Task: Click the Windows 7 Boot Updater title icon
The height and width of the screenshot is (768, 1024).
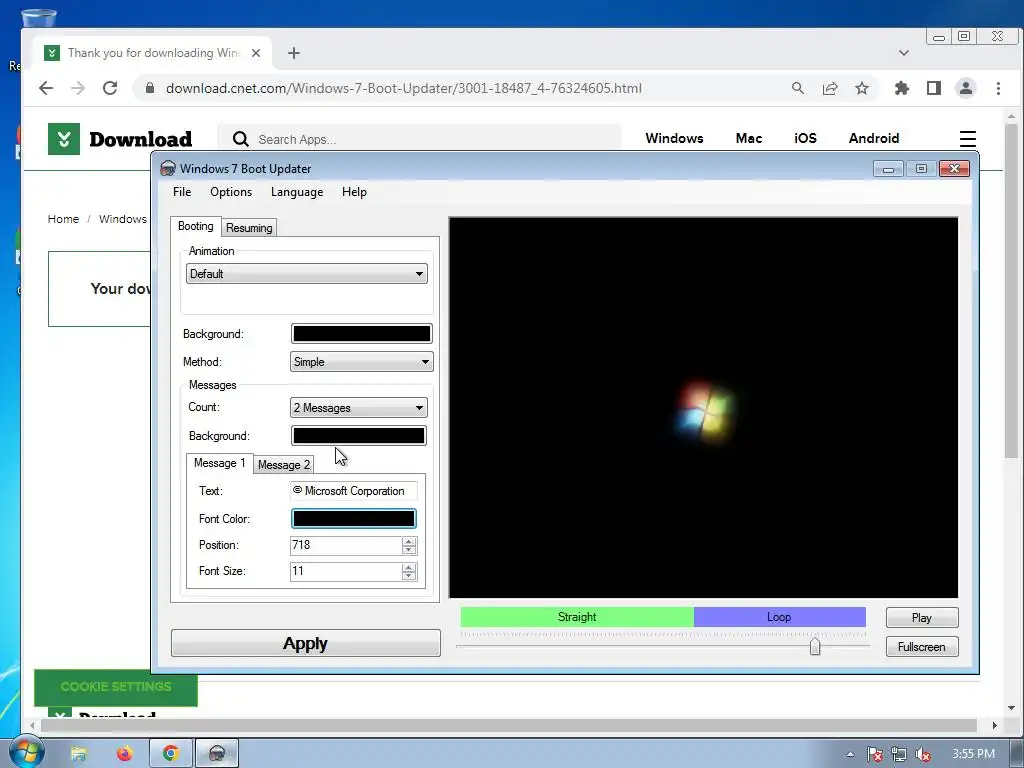Action: [168, 168]
